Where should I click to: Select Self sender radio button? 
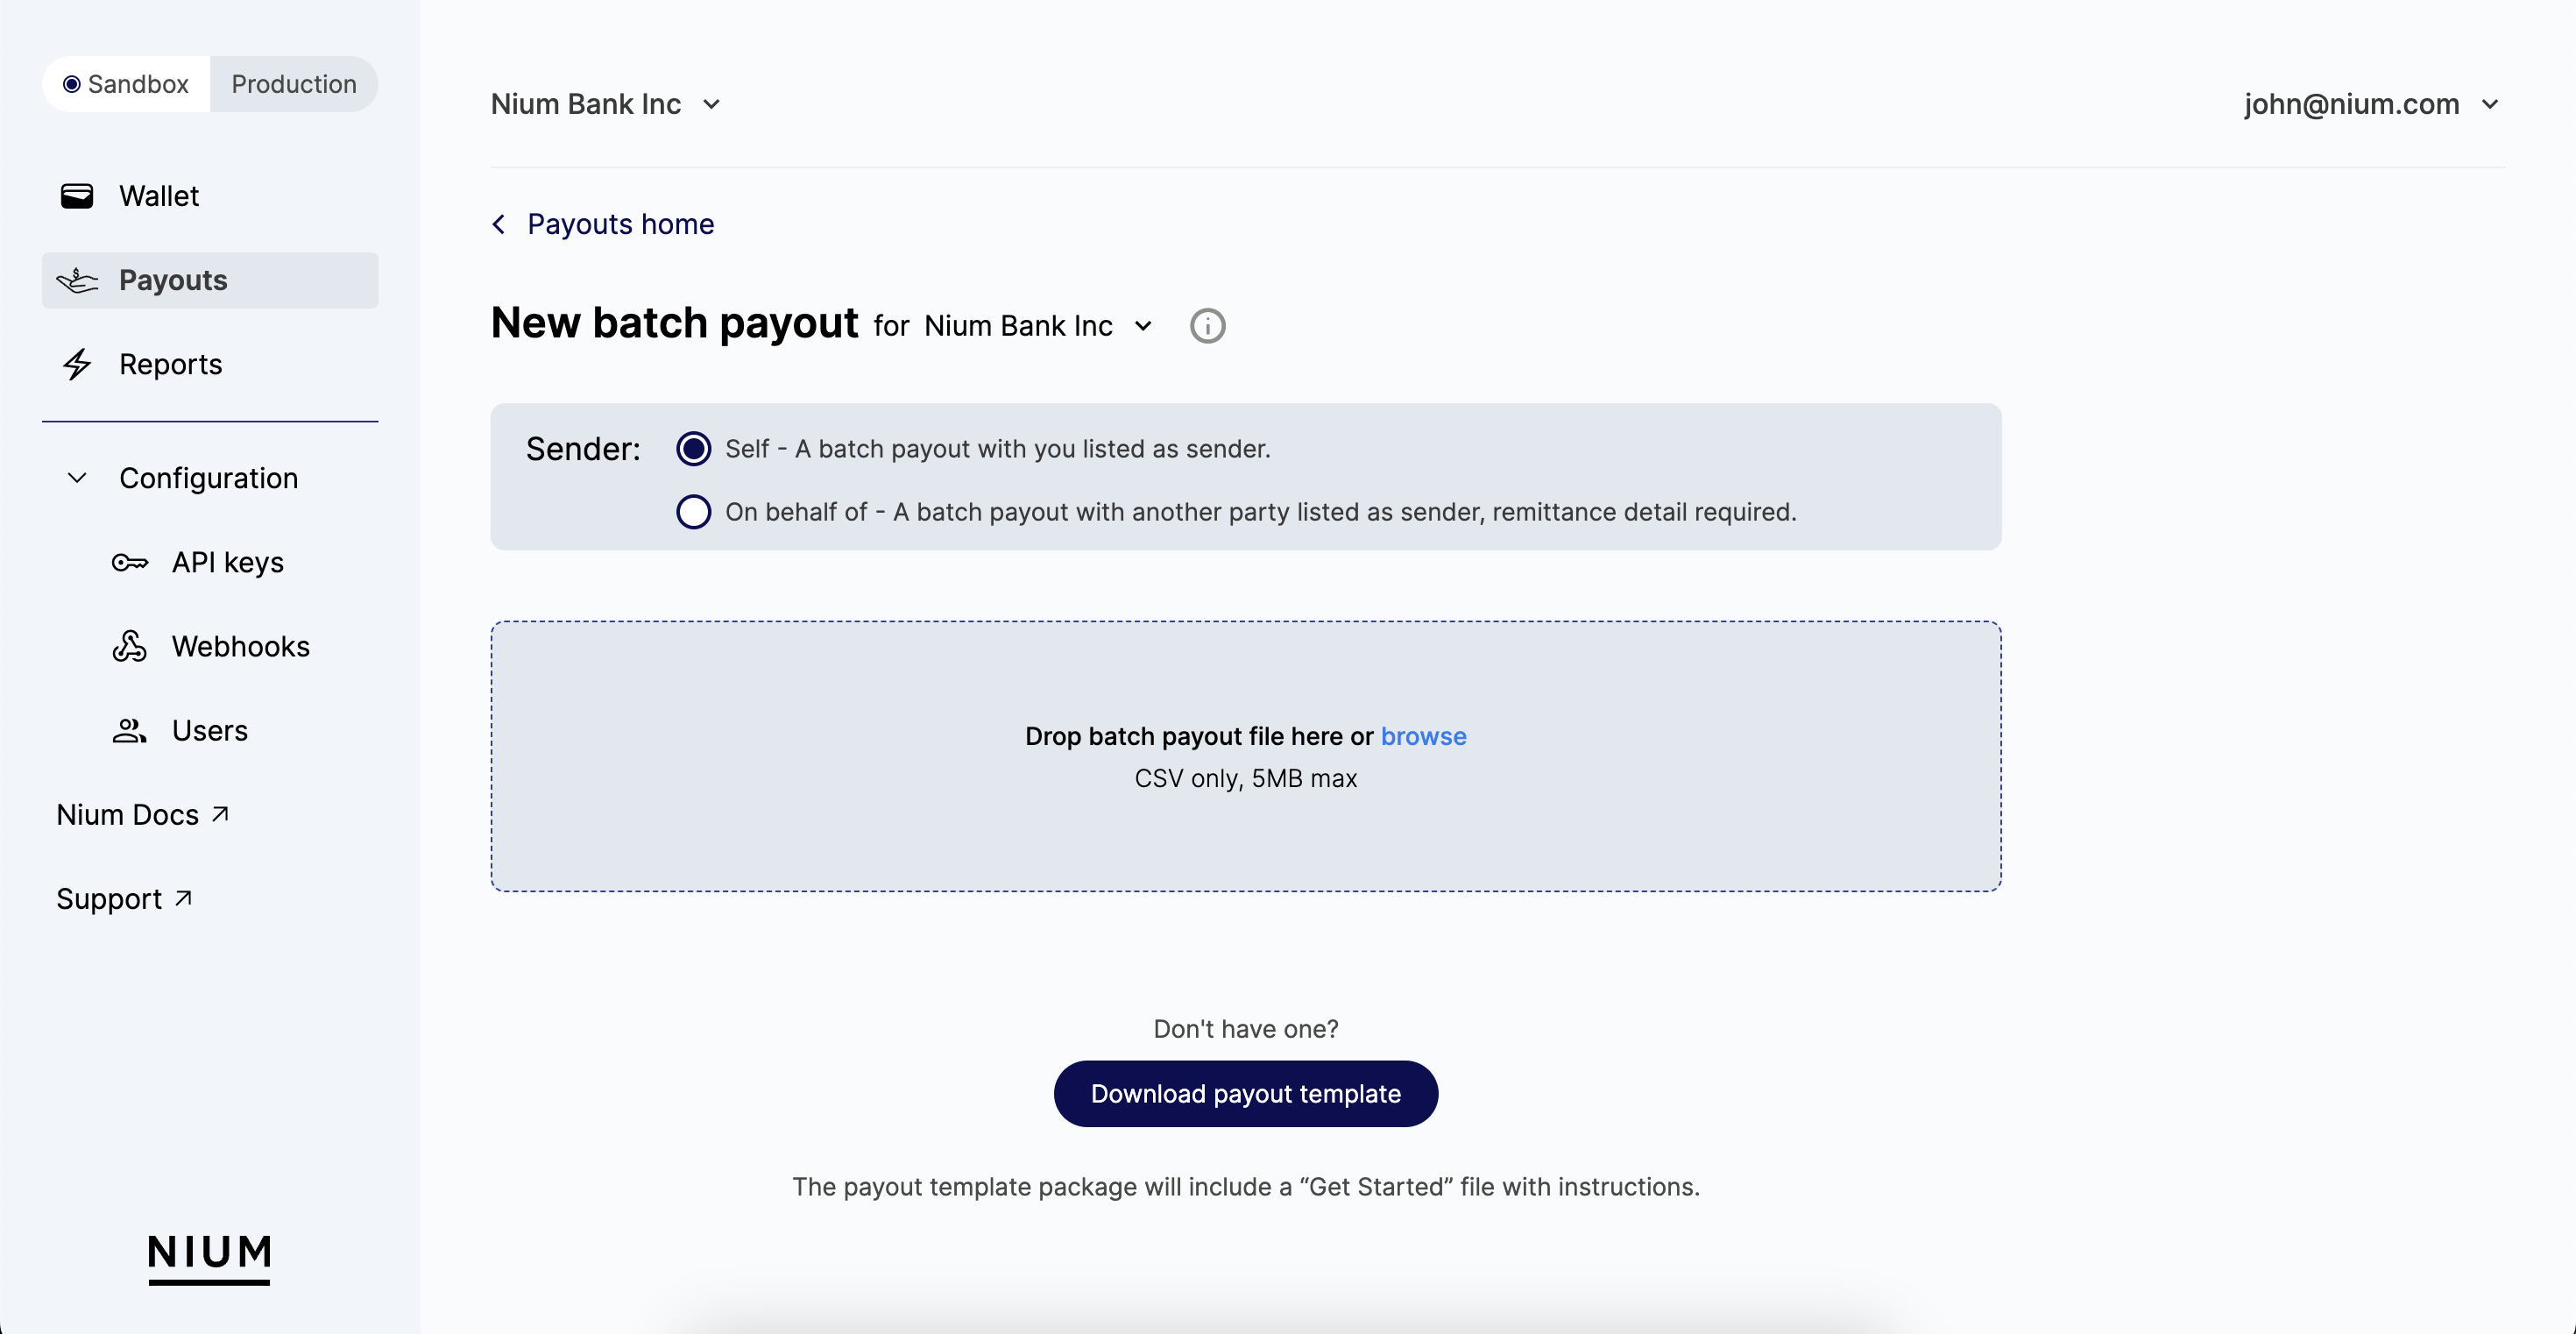(x=694, y=448)
